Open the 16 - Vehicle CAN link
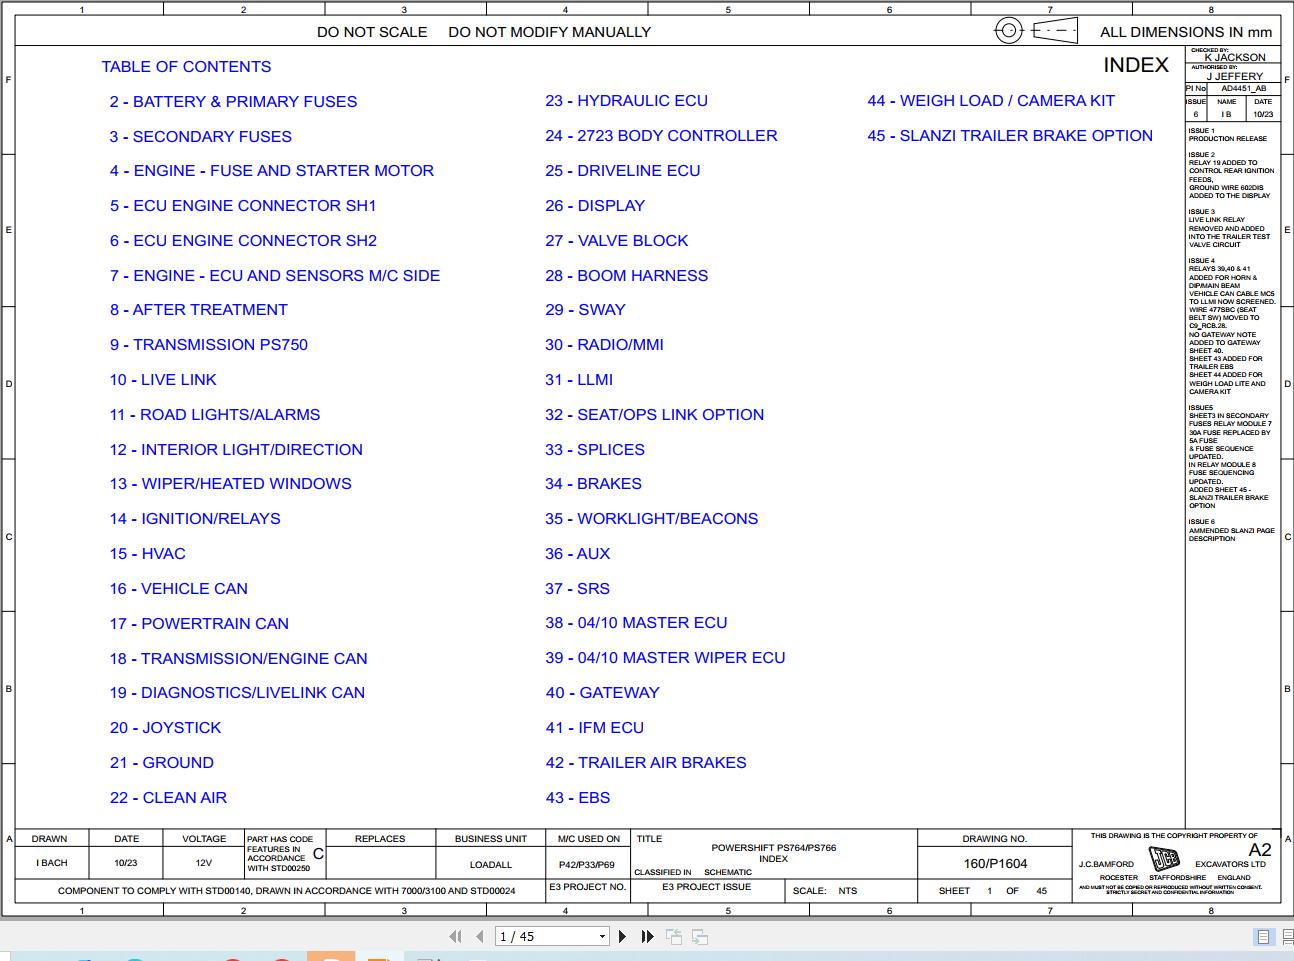 179,589
